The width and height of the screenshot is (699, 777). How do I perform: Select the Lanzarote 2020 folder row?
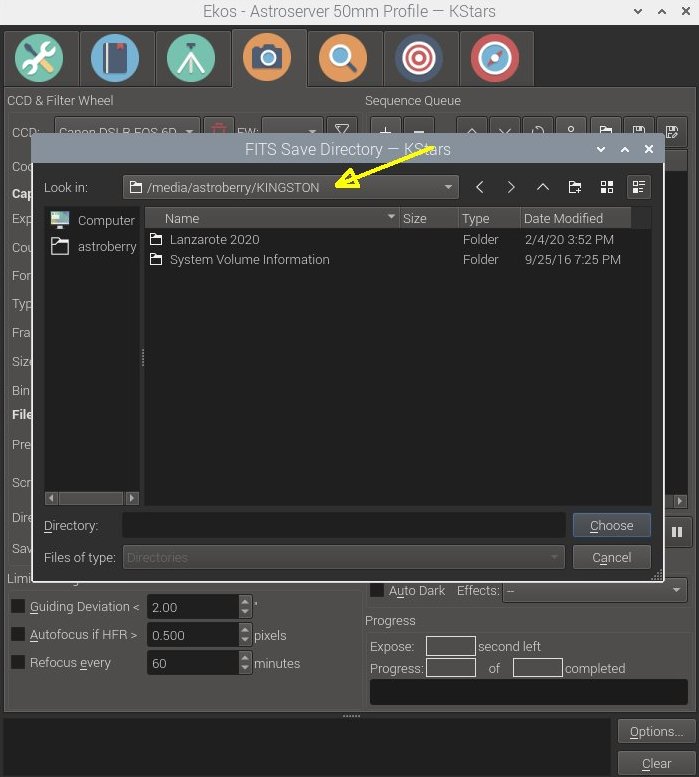pos(388,239)
